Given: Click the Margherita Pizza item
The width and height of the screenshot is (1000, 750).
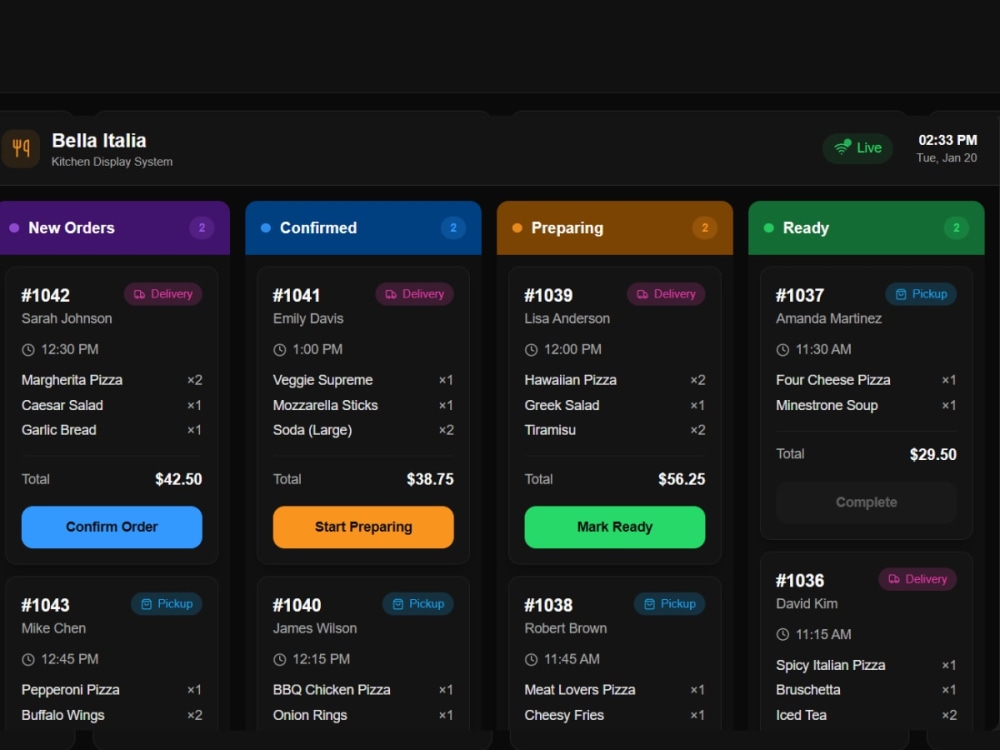Looking at the screenshot, I should click(x=72, y=380).
